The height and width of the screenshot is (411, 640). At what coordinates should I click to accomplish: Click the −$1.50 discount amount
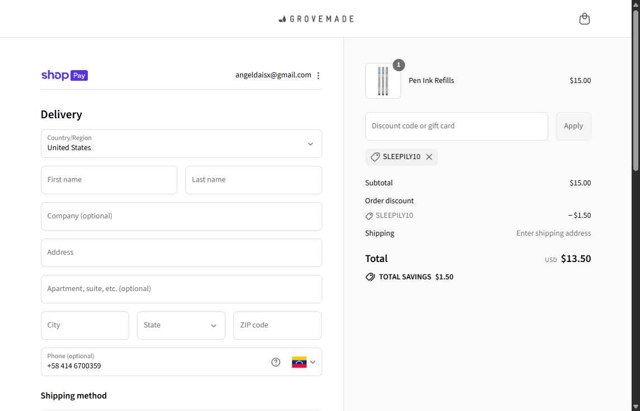[x=580, y=215]
